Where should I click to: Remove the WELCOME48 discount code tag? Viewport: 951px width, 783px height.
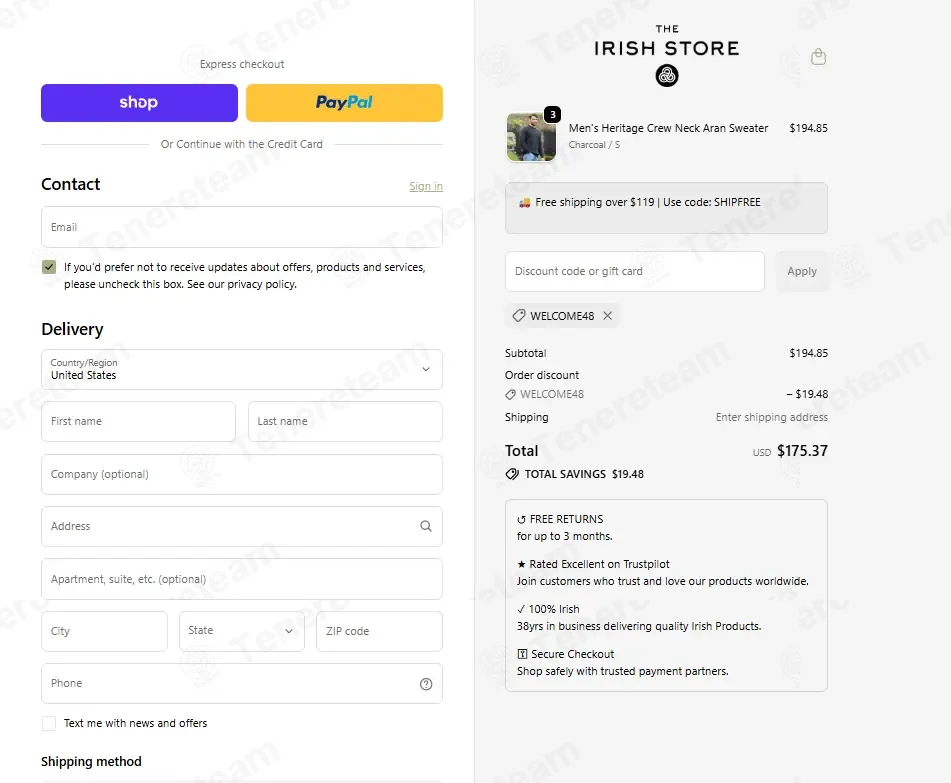coord(607,315)
